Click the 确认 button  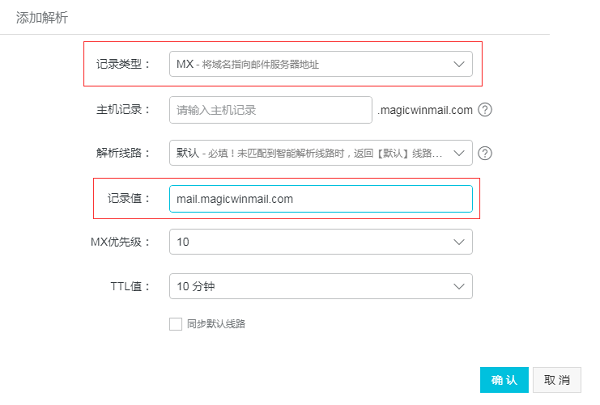pyautogui.click(x=504, y=380)
